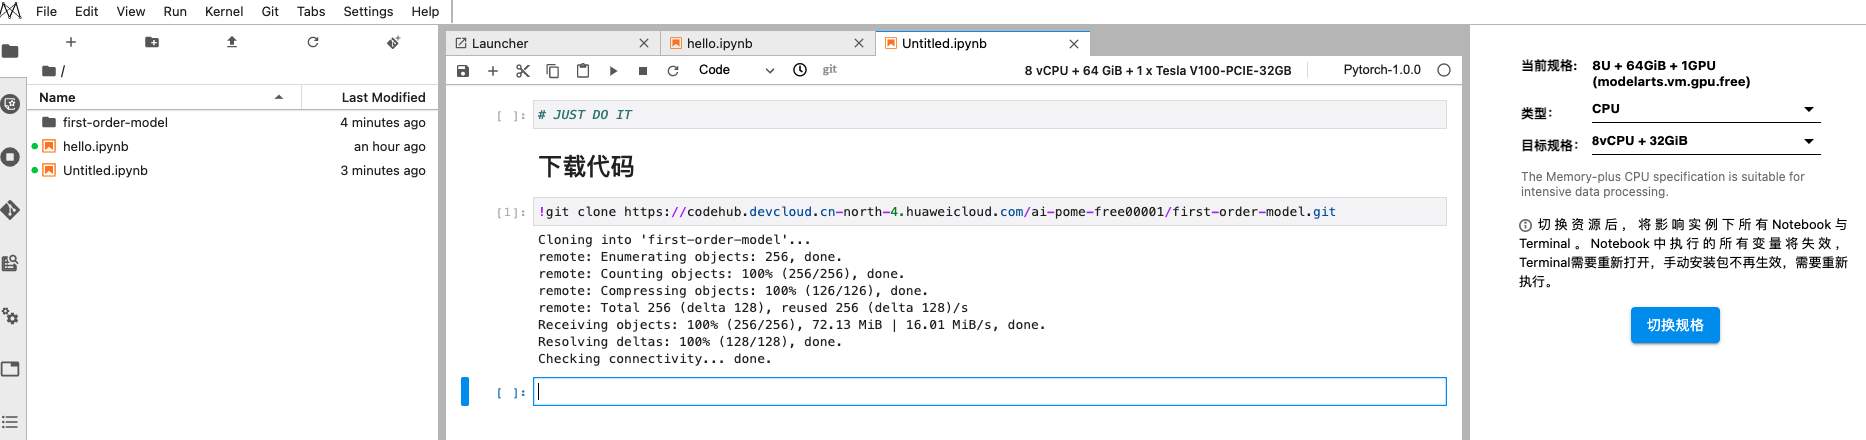The width and height of the screenshot is (1866, 440).
Task: Open the Kernel menu
Action: [x=223, y=11]
